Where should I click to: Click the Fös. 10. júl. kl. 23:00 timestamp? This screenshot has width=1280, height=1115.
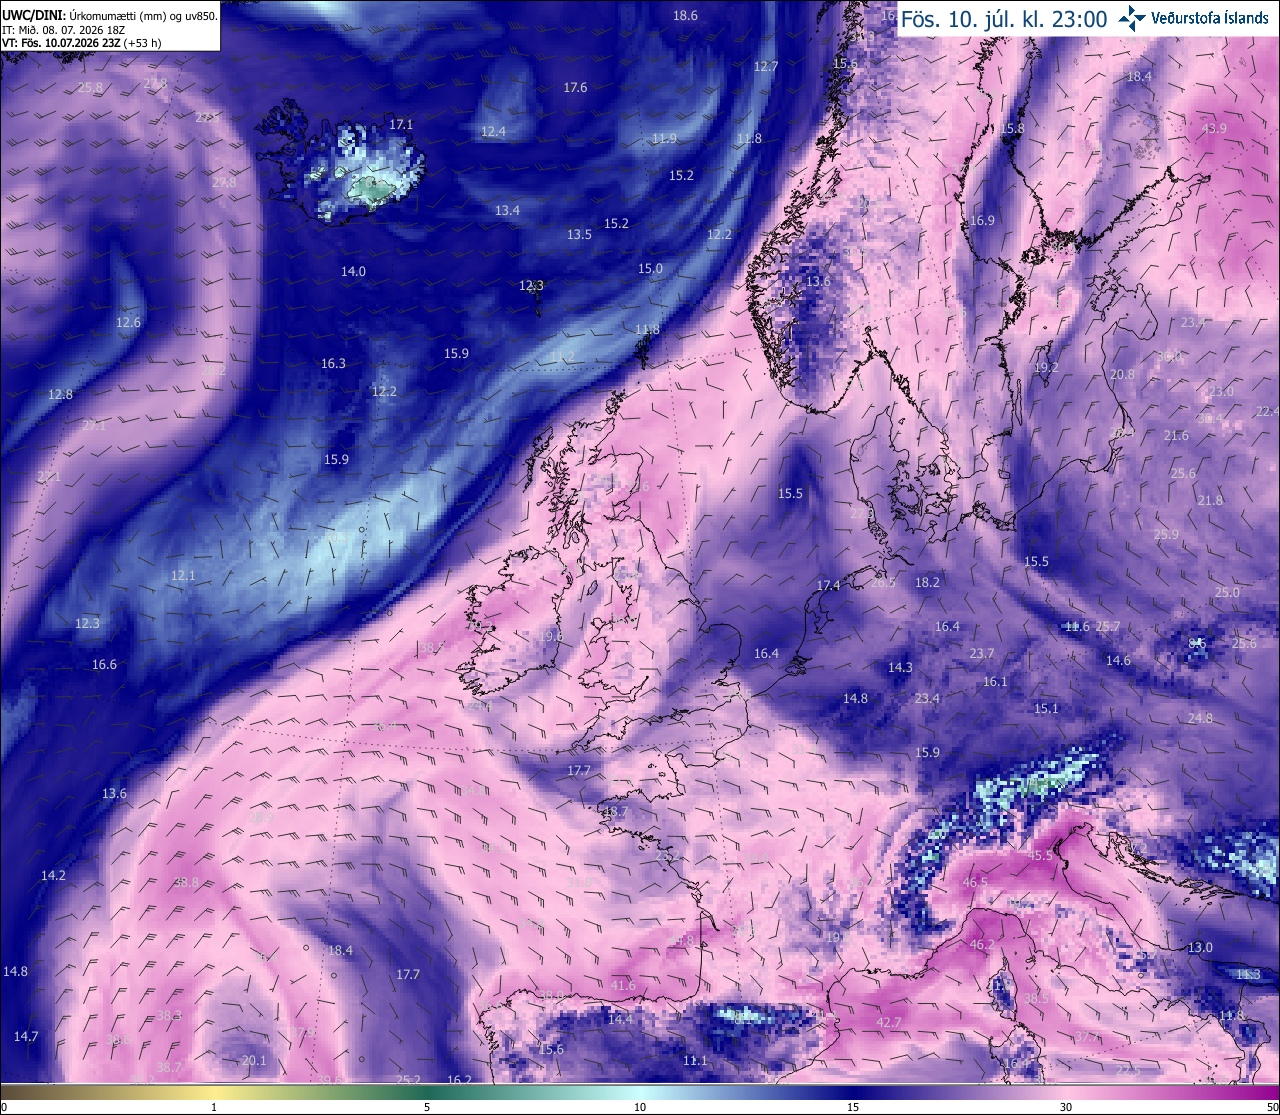pyautogui.click(x=1004, y=19)
